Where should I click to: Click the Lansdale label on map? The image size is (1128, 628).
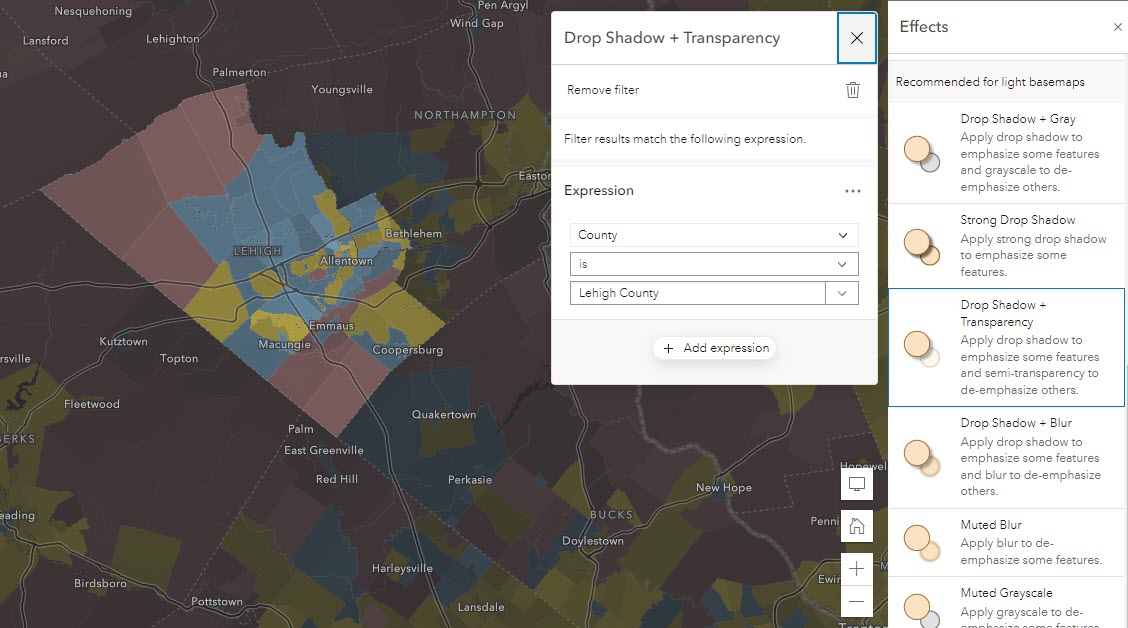[x=481, y=607]
